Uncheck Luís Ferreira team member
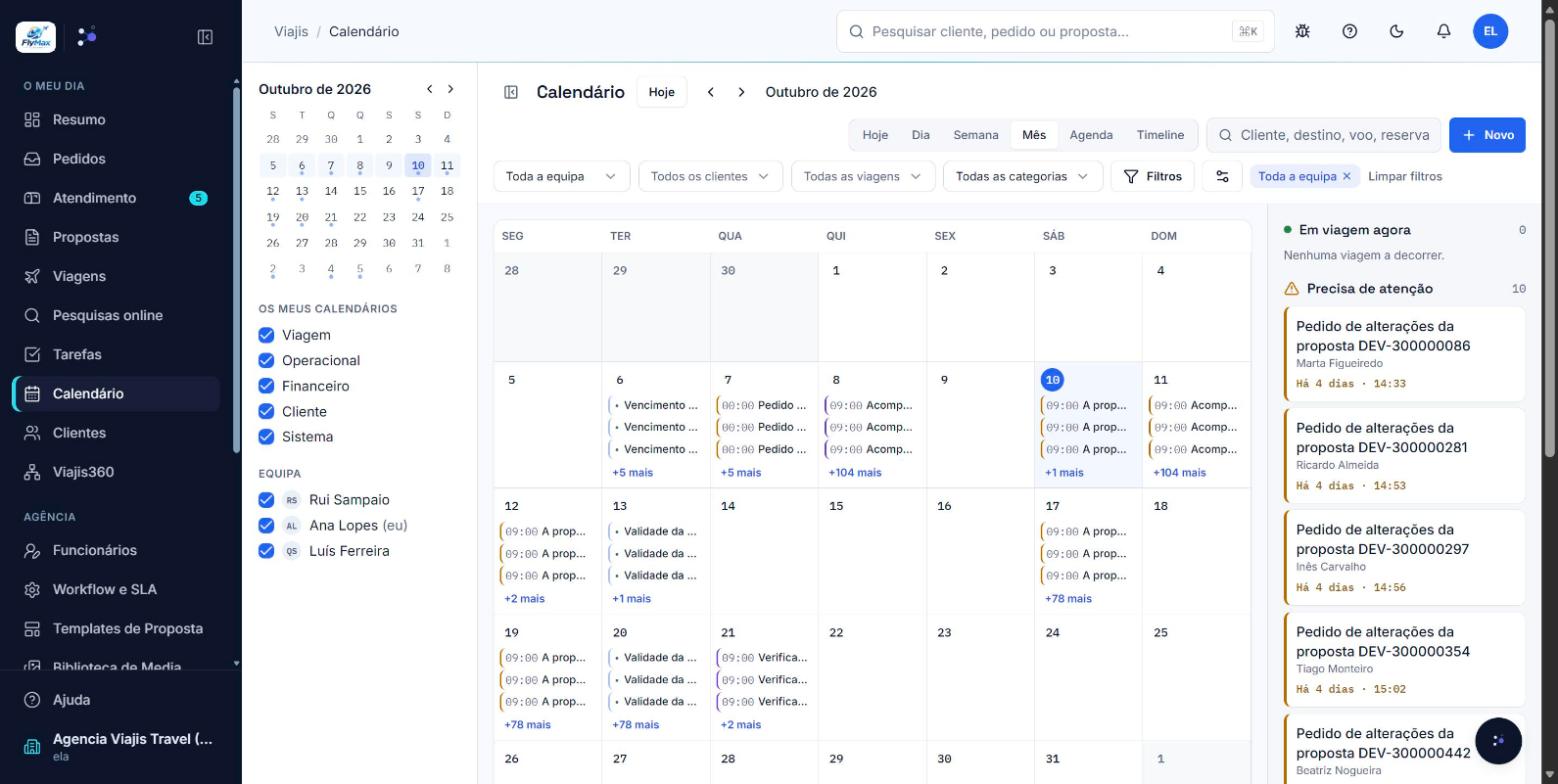1558x784 pixels. coord(266,551)
